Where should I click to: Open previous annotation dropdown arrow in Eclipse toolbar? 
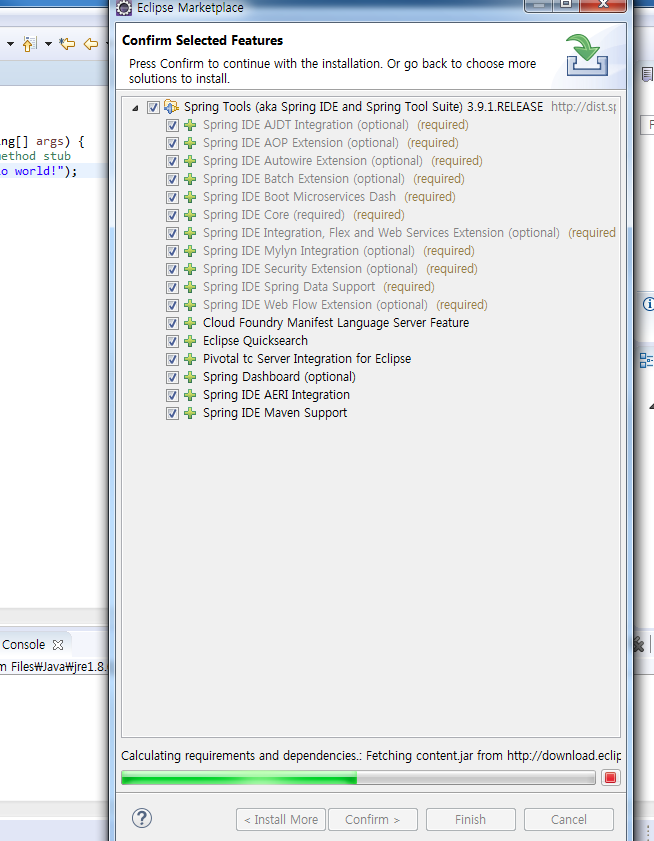48,44
